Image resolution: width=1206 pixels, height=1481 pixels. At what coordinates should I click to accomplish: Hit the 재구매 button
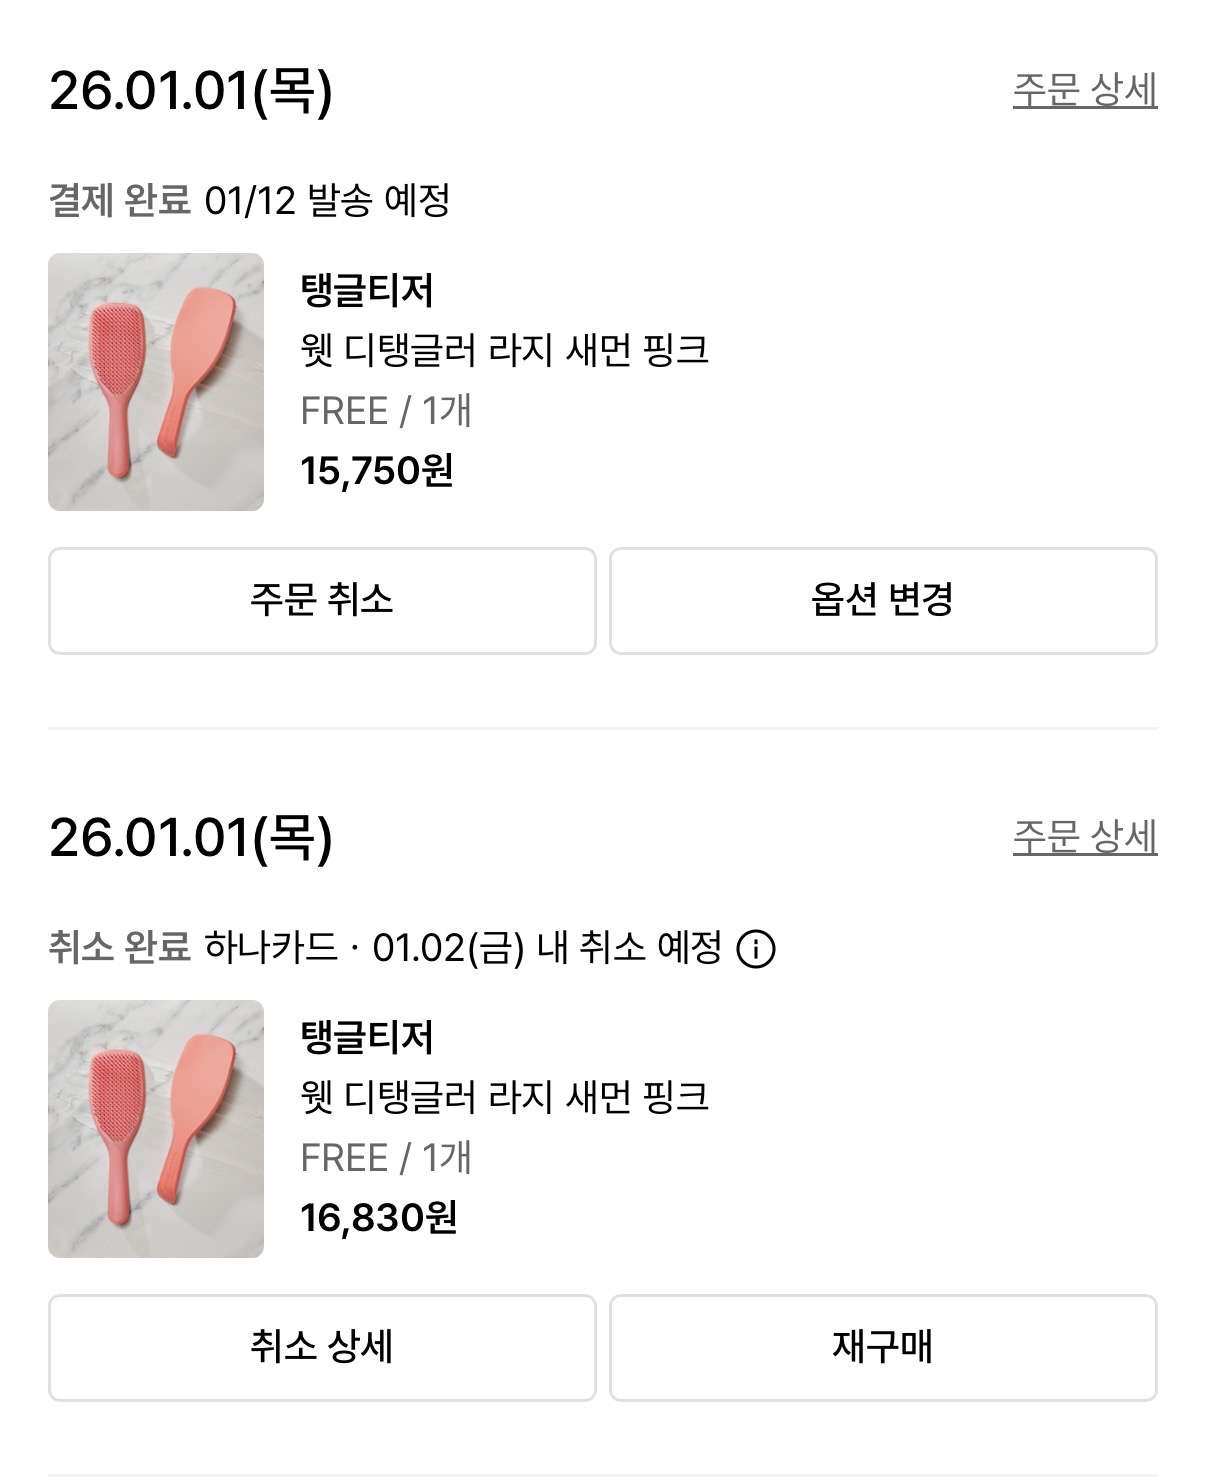point(882,1347)
